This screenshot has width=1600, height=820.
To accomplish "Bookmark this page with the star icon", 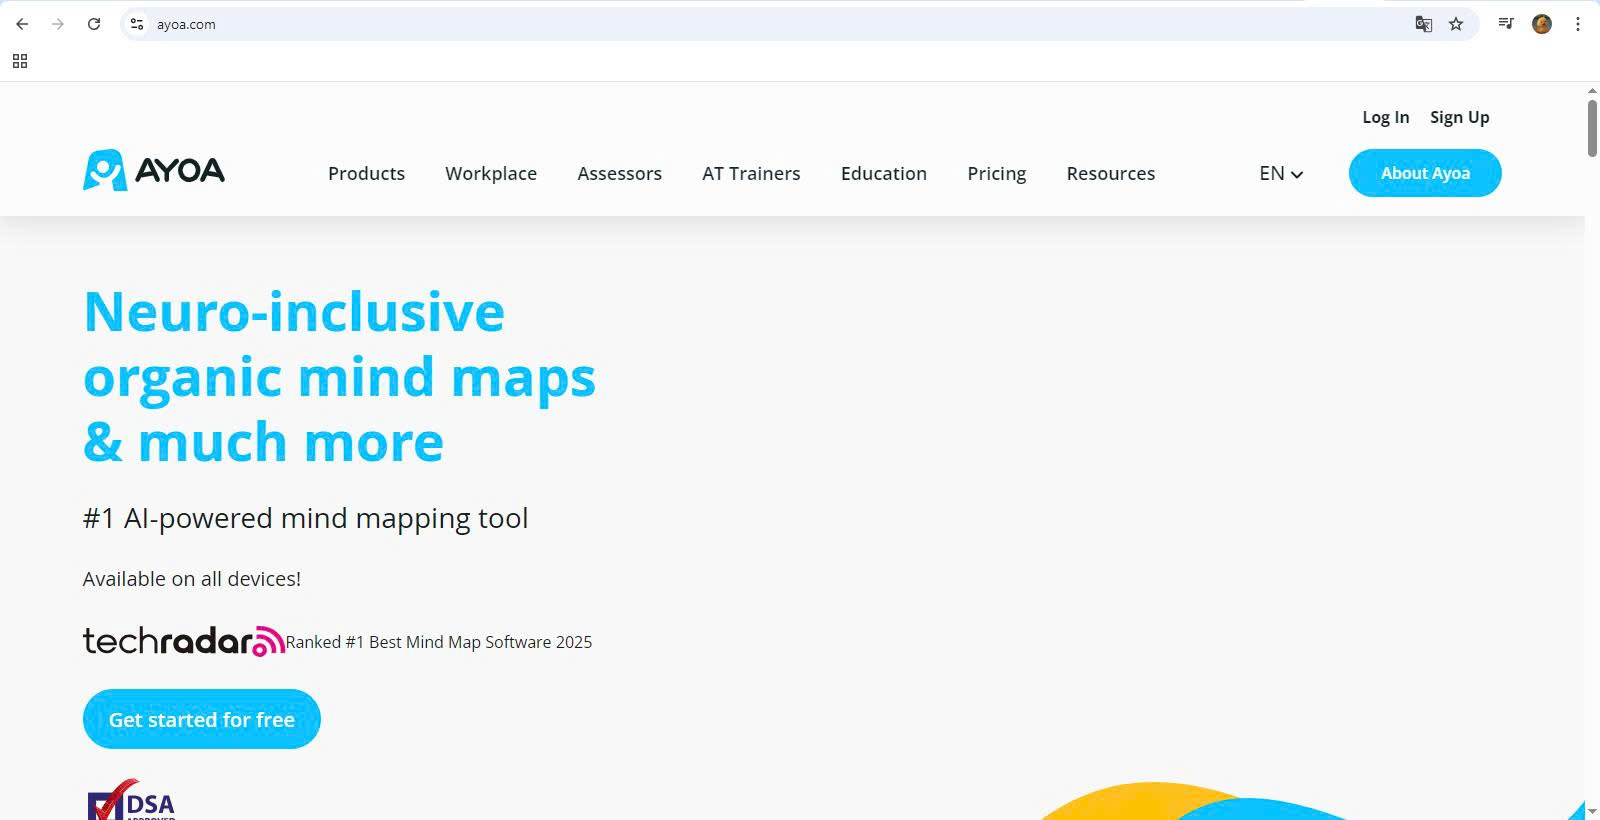I will click(1456, 24).
